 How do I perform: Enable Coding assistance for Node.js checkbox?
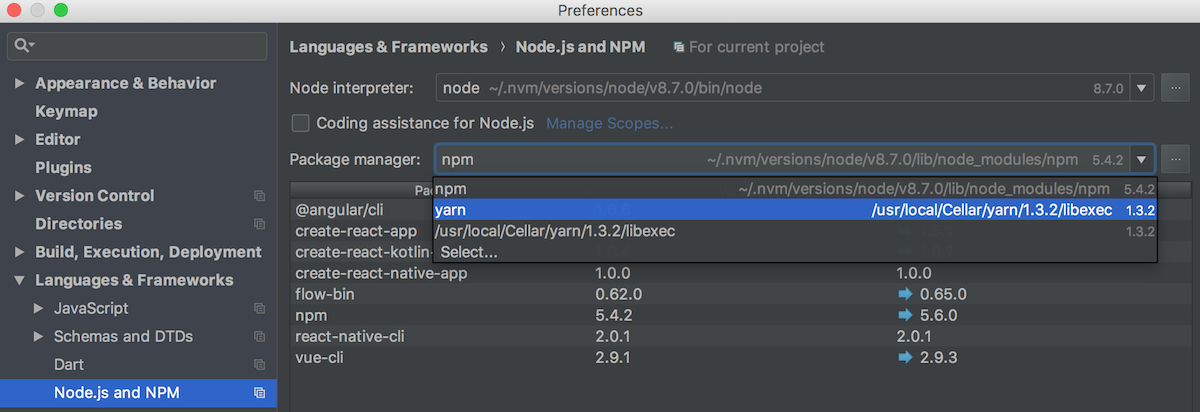[x=300, y=123]
